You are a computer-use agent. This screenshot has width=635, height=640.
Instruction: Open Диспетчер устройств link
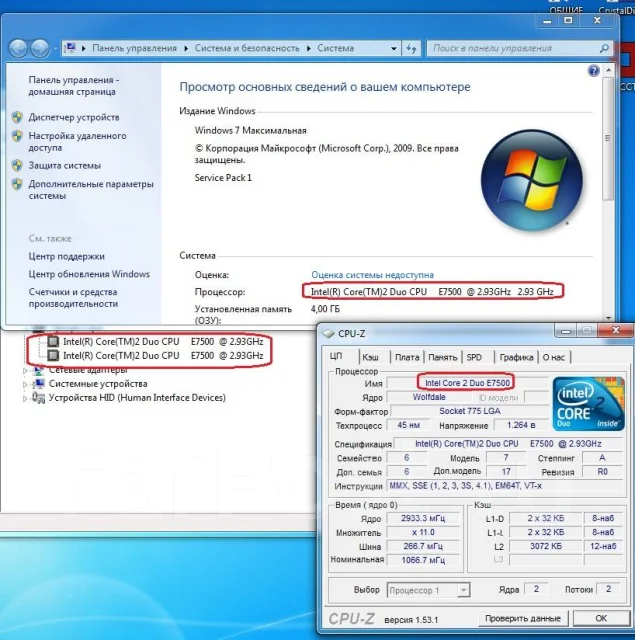[74, 118]
